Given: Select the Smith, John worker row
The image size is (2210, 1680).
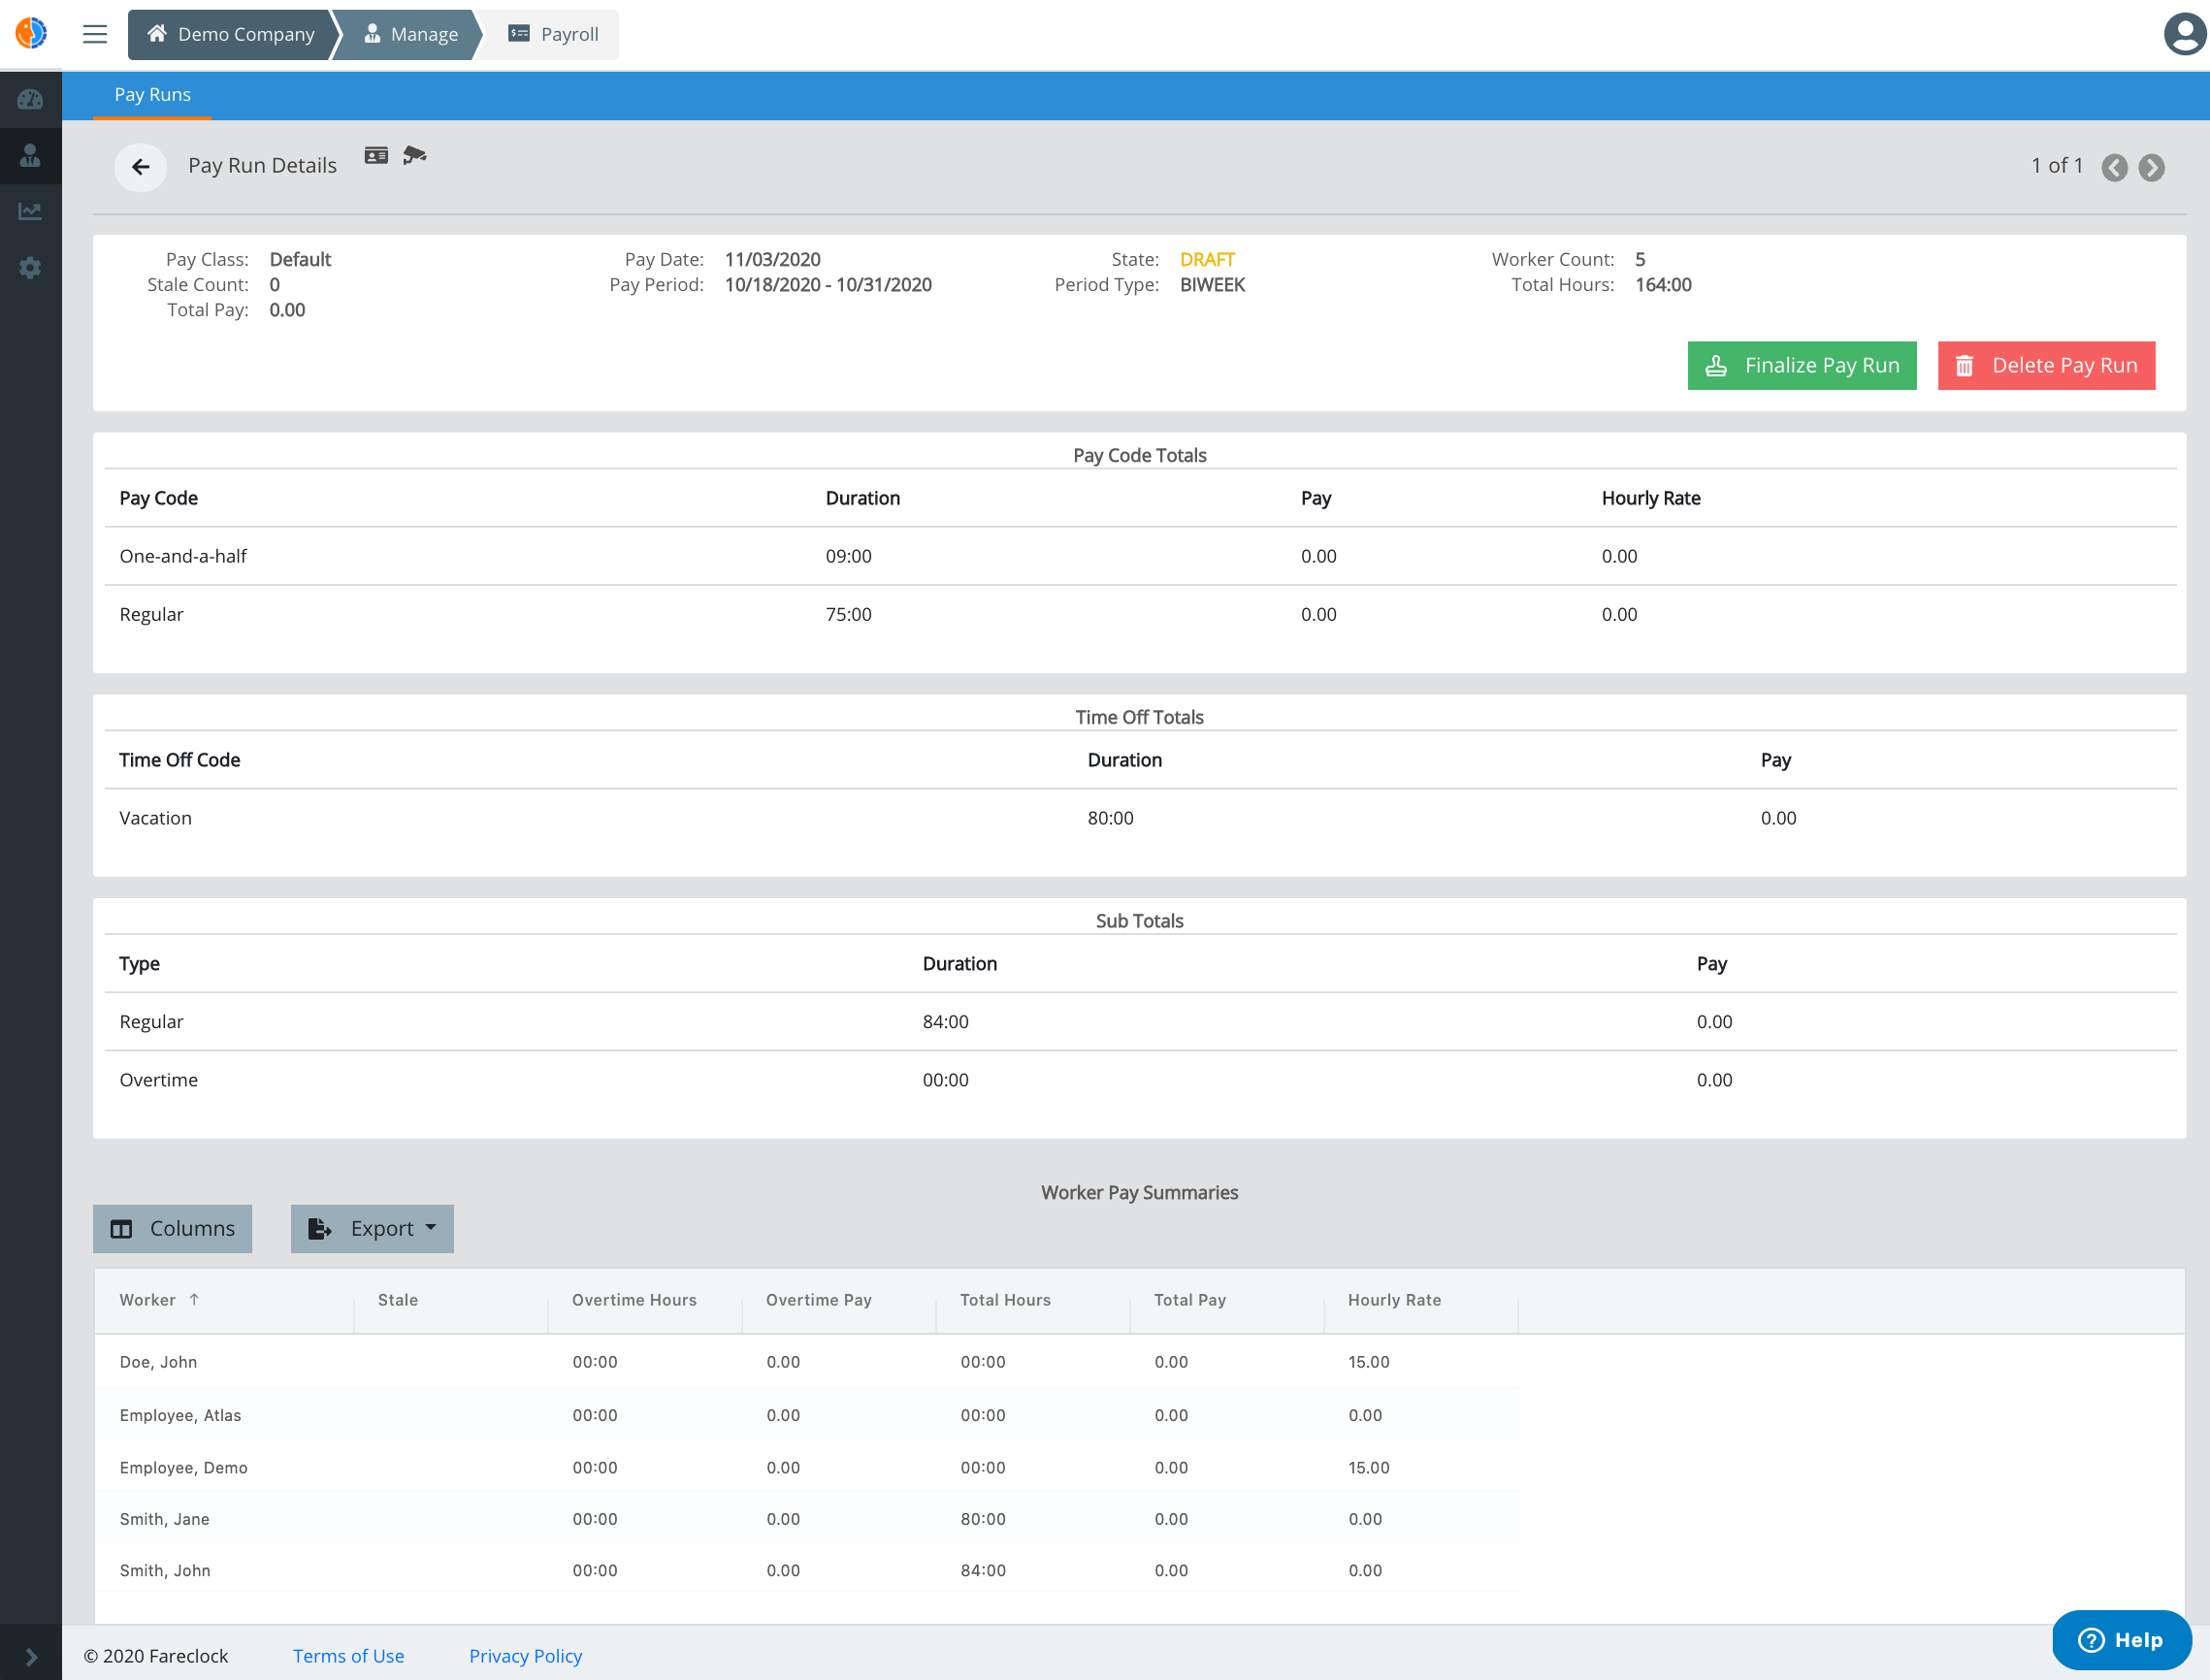Looking at the screenshot, I should (807, 1570).
